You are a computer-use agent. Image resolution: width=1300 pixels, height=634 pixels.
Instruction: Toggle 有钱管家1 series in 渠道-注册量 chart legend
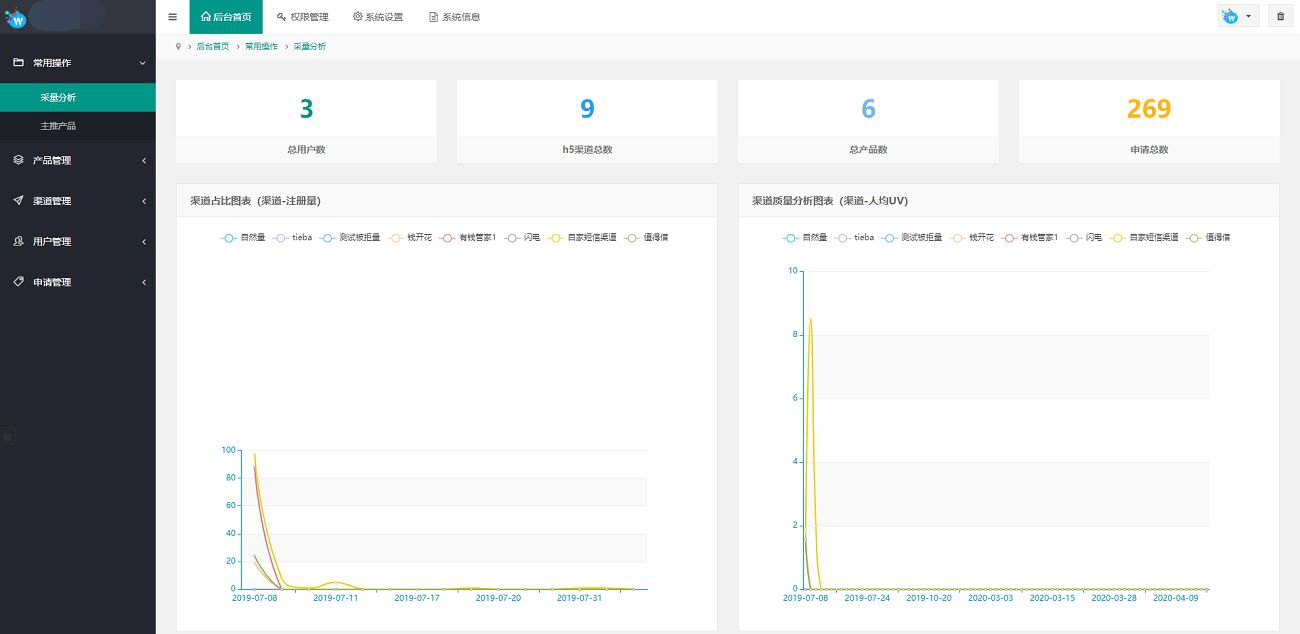click(468, 238)
